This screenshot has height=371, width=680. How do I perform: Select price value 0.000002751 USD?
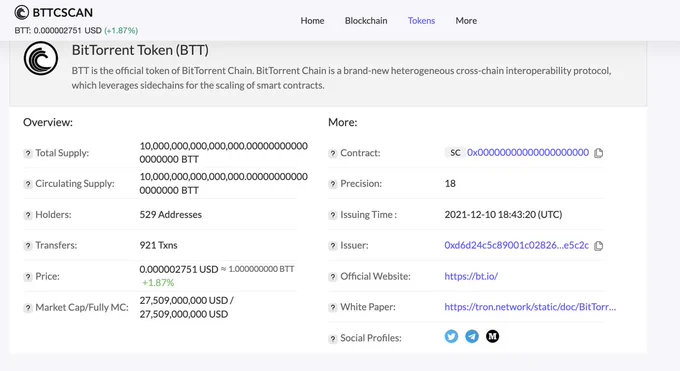coord(179,269)
